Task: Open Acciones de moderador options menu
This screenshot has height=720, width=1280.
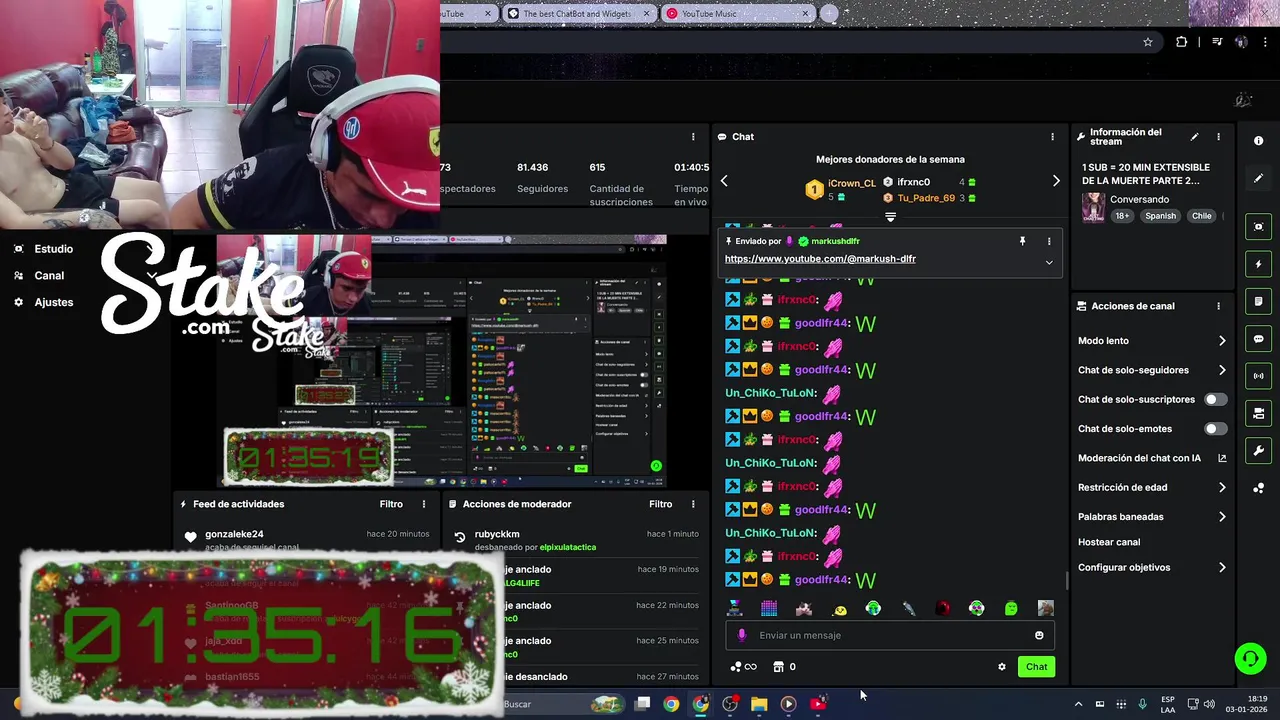Action: (693, 504)
